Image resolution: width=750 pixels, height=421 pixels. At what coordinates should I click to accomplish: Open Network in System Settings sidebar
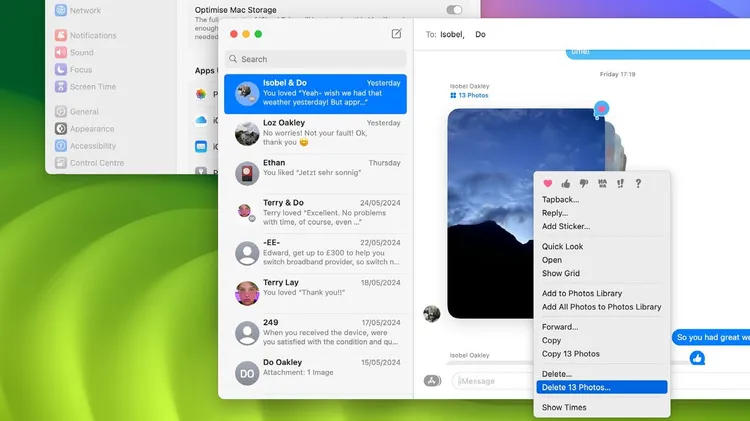click(78, 10)
